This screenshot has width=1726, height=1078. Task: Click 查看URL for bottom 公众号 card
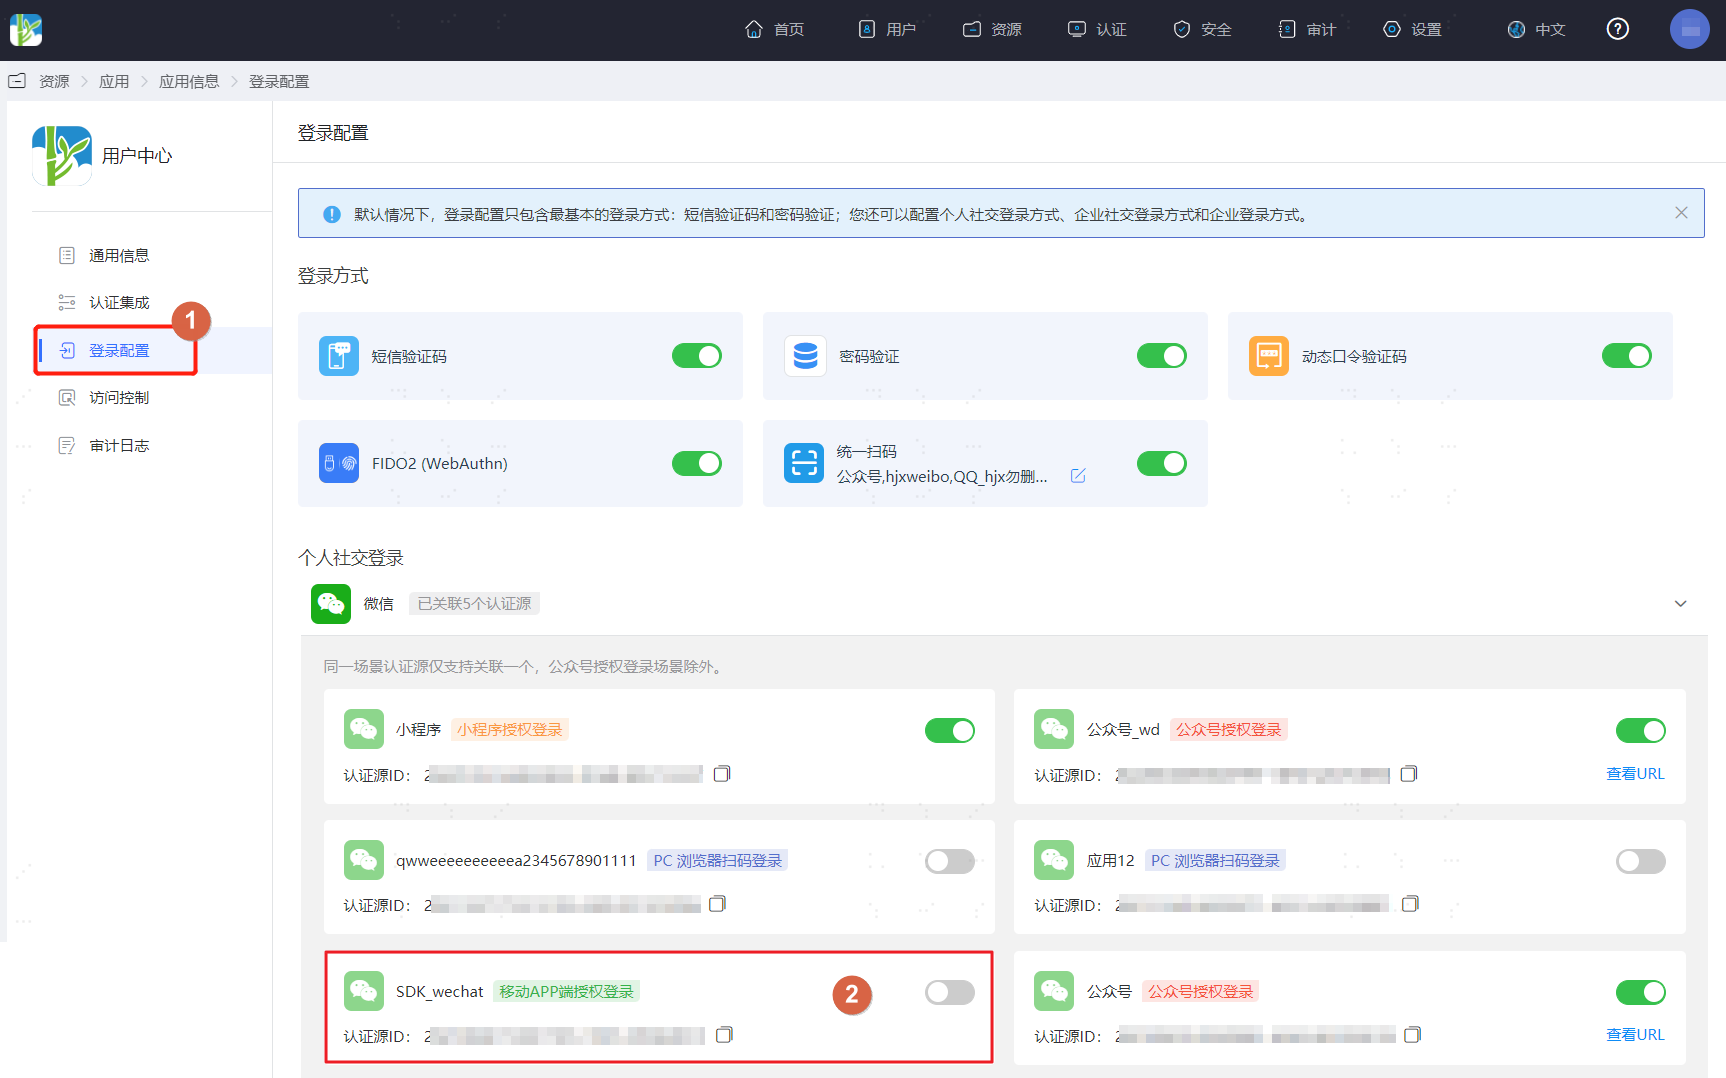point(1635,1035)
